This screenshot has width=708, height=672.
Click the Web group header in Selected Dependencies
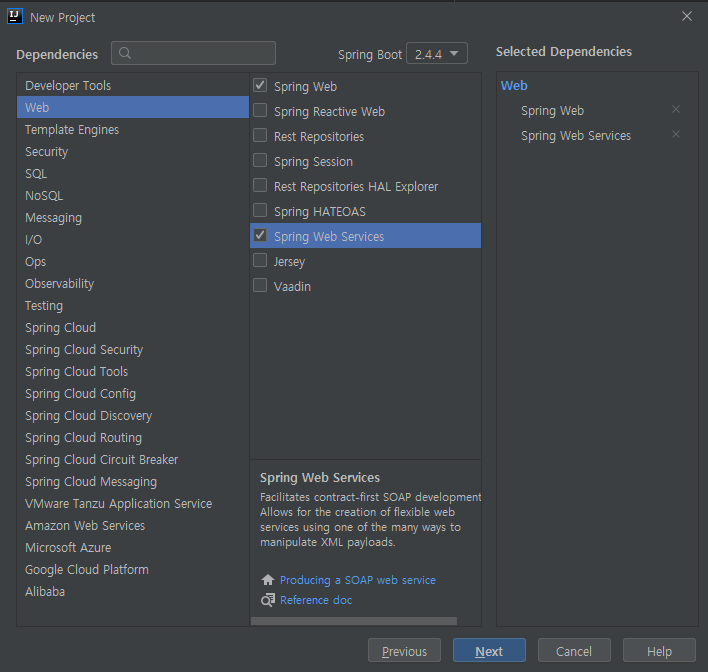tap(514, 85)
